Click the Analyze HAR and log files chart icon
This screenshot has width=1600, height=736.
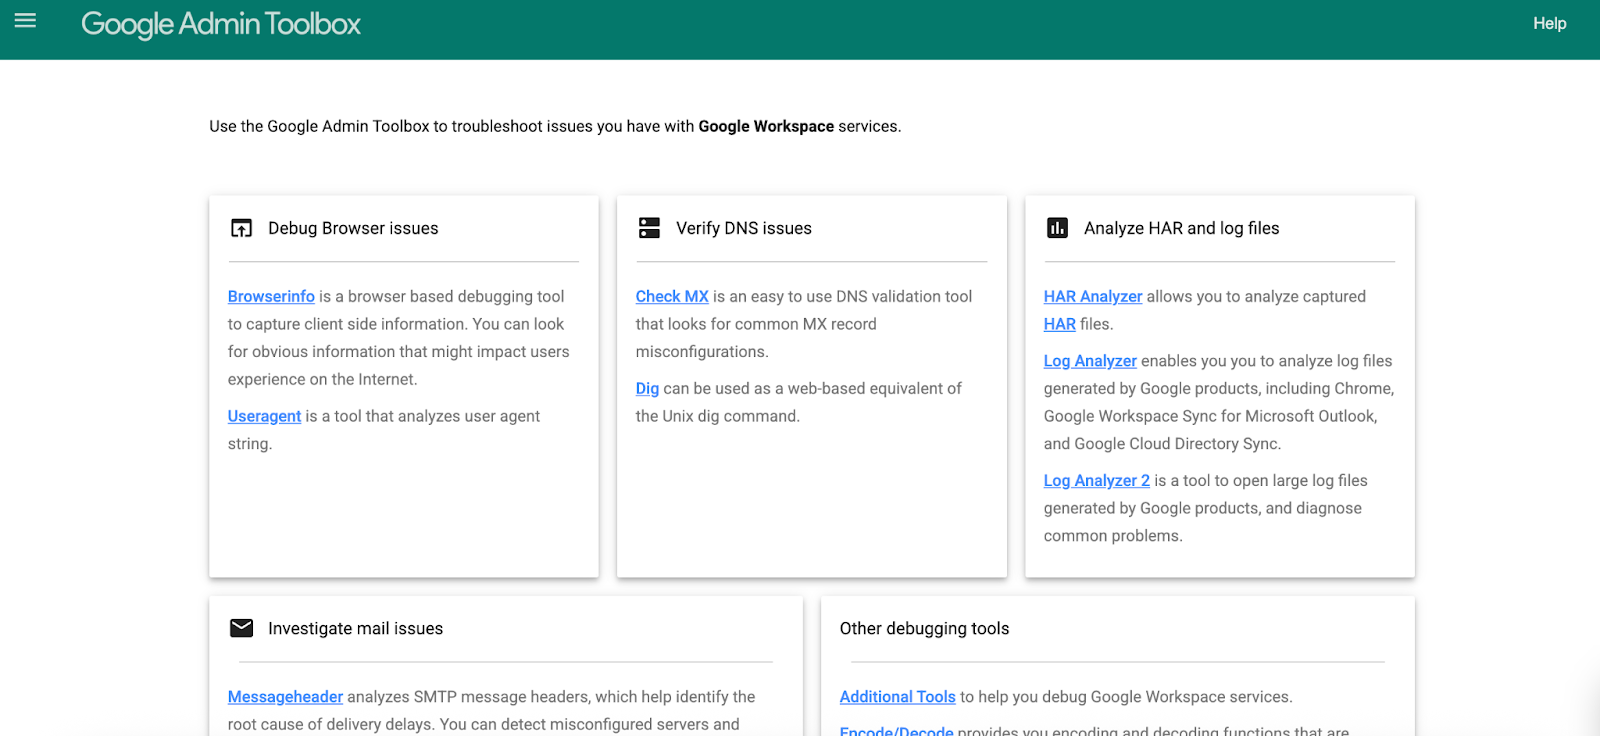pyautogui.click(x=1057, y=228)
